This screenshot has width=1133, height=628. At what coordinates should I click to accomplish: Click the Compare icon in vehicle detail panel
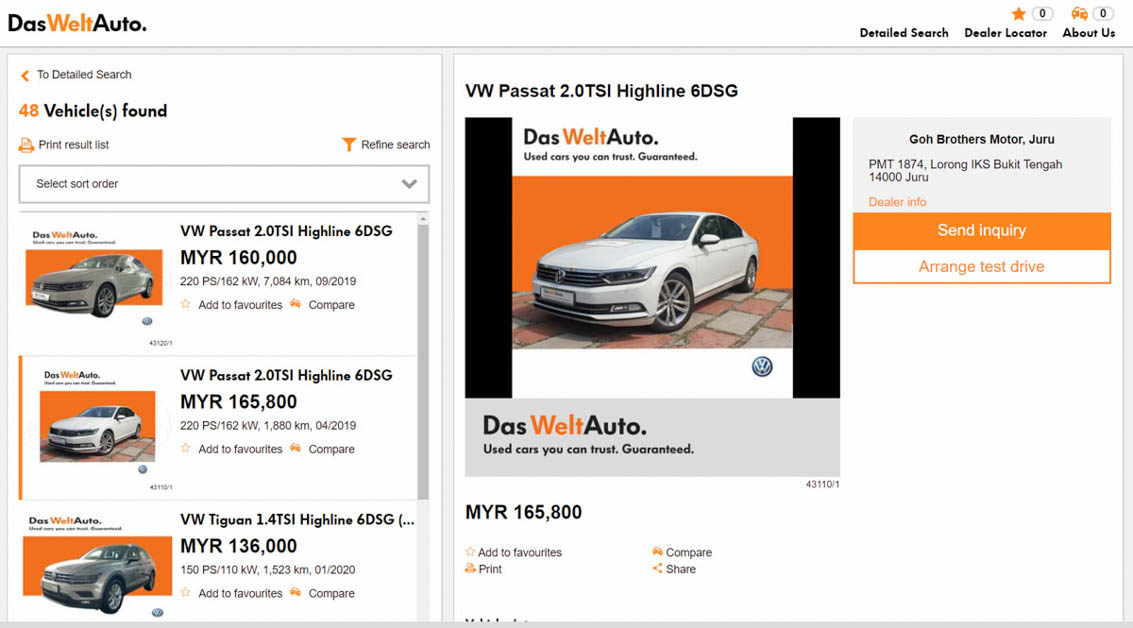pos(658,552)
